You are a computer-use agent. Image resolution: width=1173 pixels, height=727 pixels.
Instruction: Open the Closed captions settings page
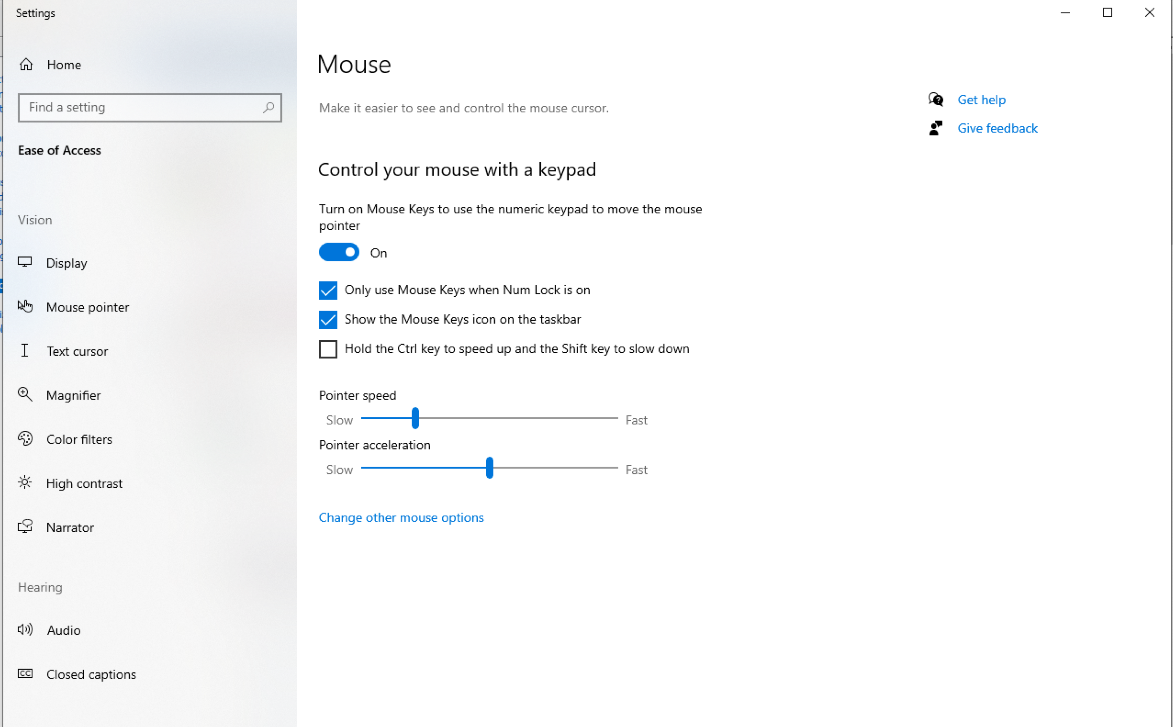[90, 674]
